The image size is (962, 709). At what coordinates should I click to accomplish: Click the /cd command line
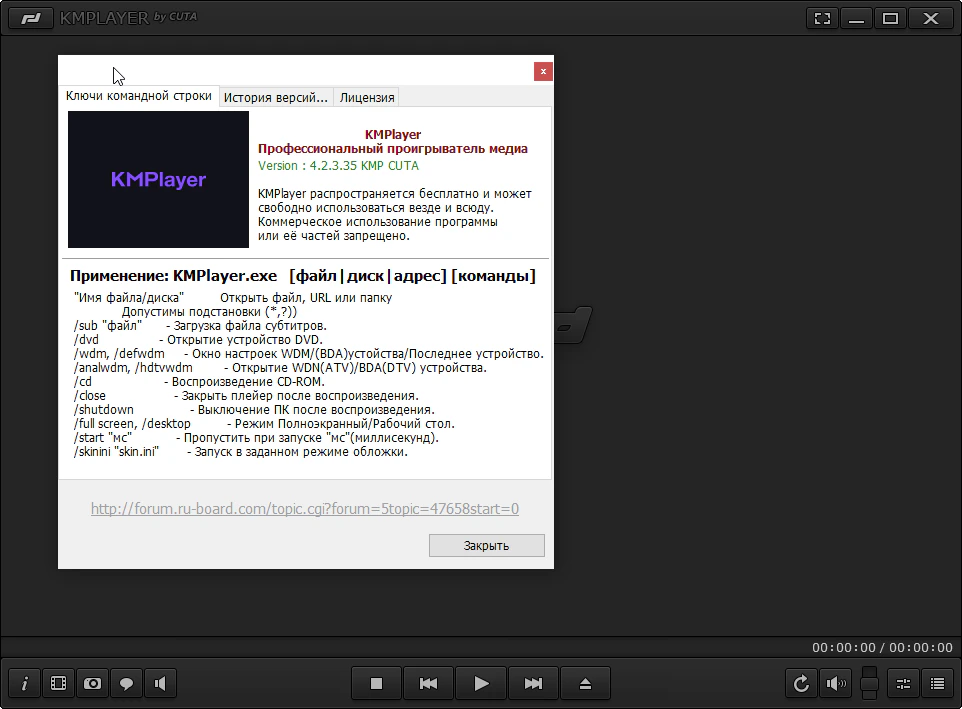pyautogui.click(x=199, y=381)
